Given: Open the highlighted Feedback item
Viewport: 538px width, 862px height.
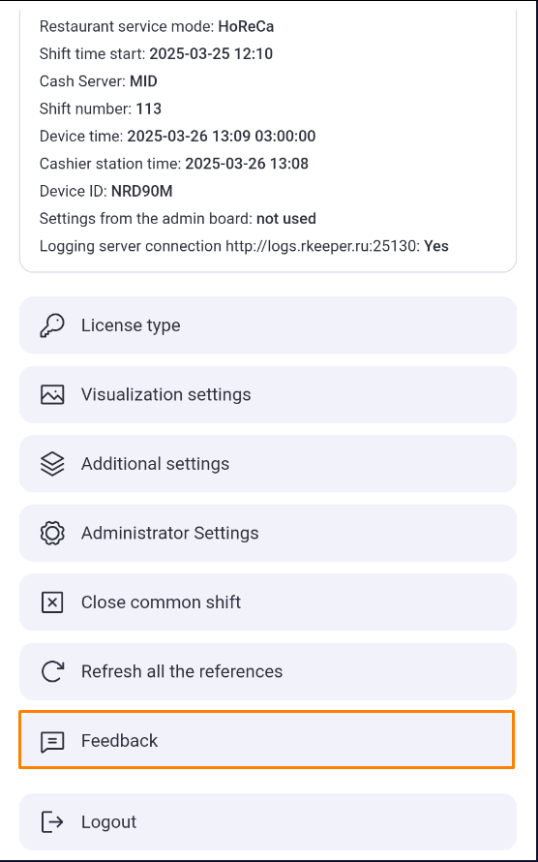Looking at the screenshot, I should 267,739.
